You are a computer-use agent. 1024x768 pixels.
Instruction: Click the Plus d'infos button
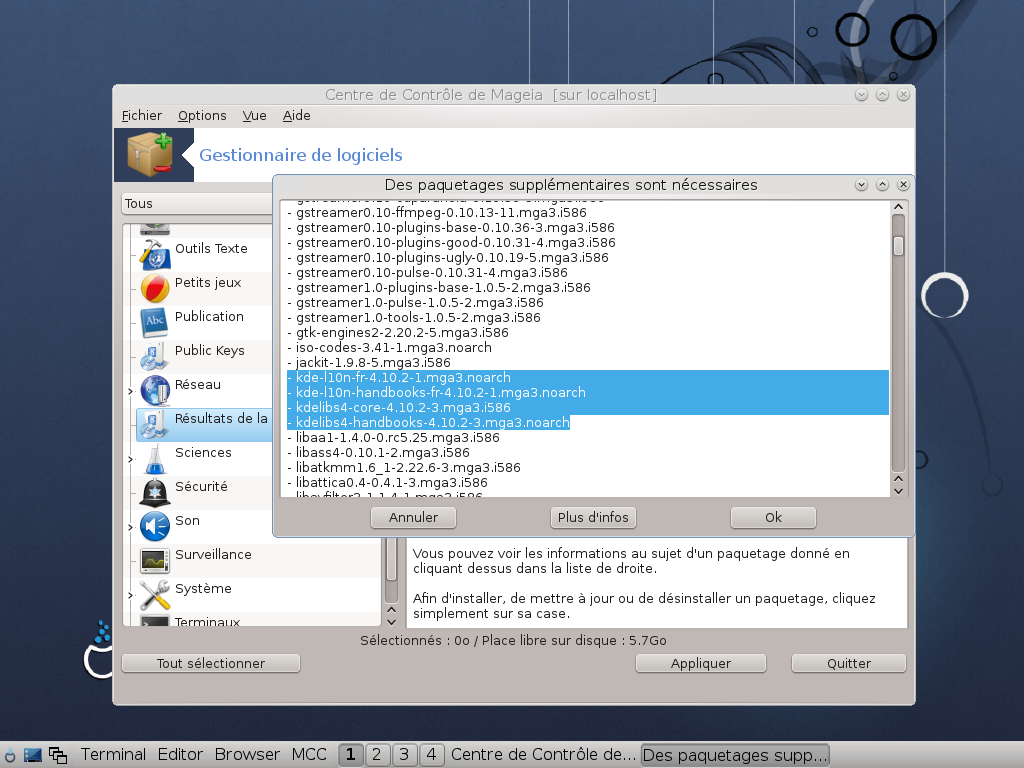(x=593, y=517)
